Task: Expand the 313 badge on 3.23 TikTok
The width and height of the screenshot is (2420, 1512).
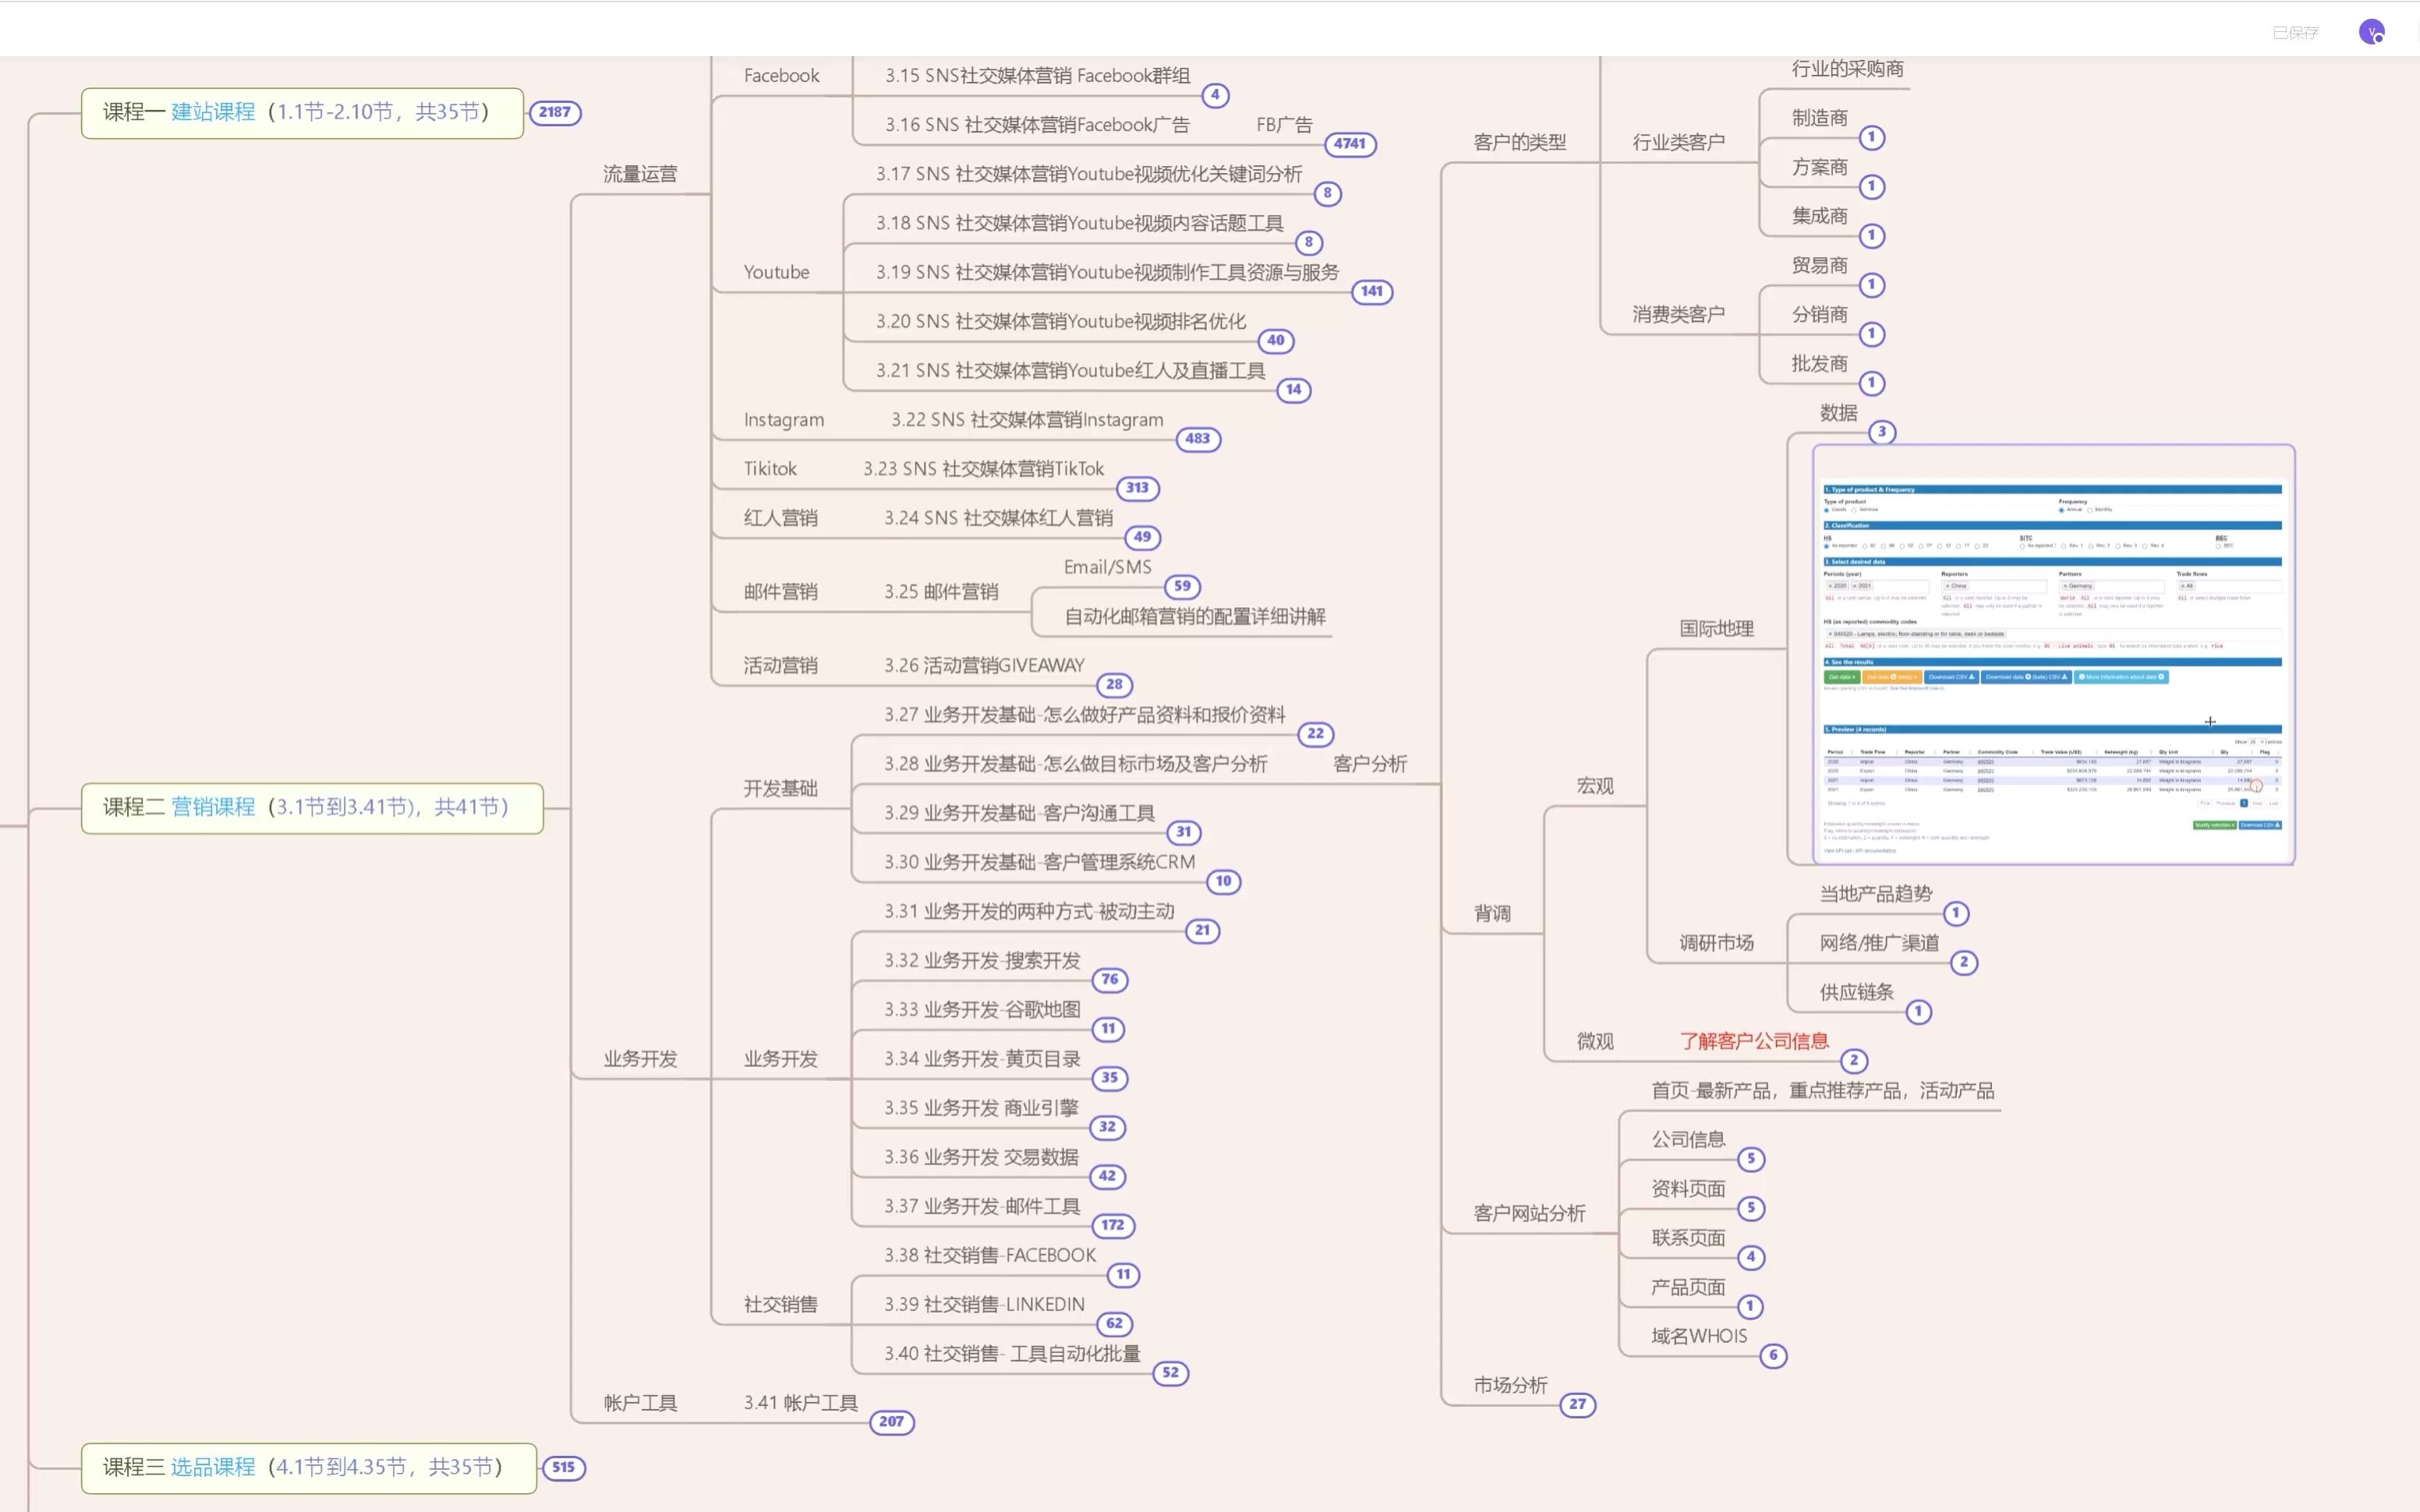Action: click(1137, 487)
